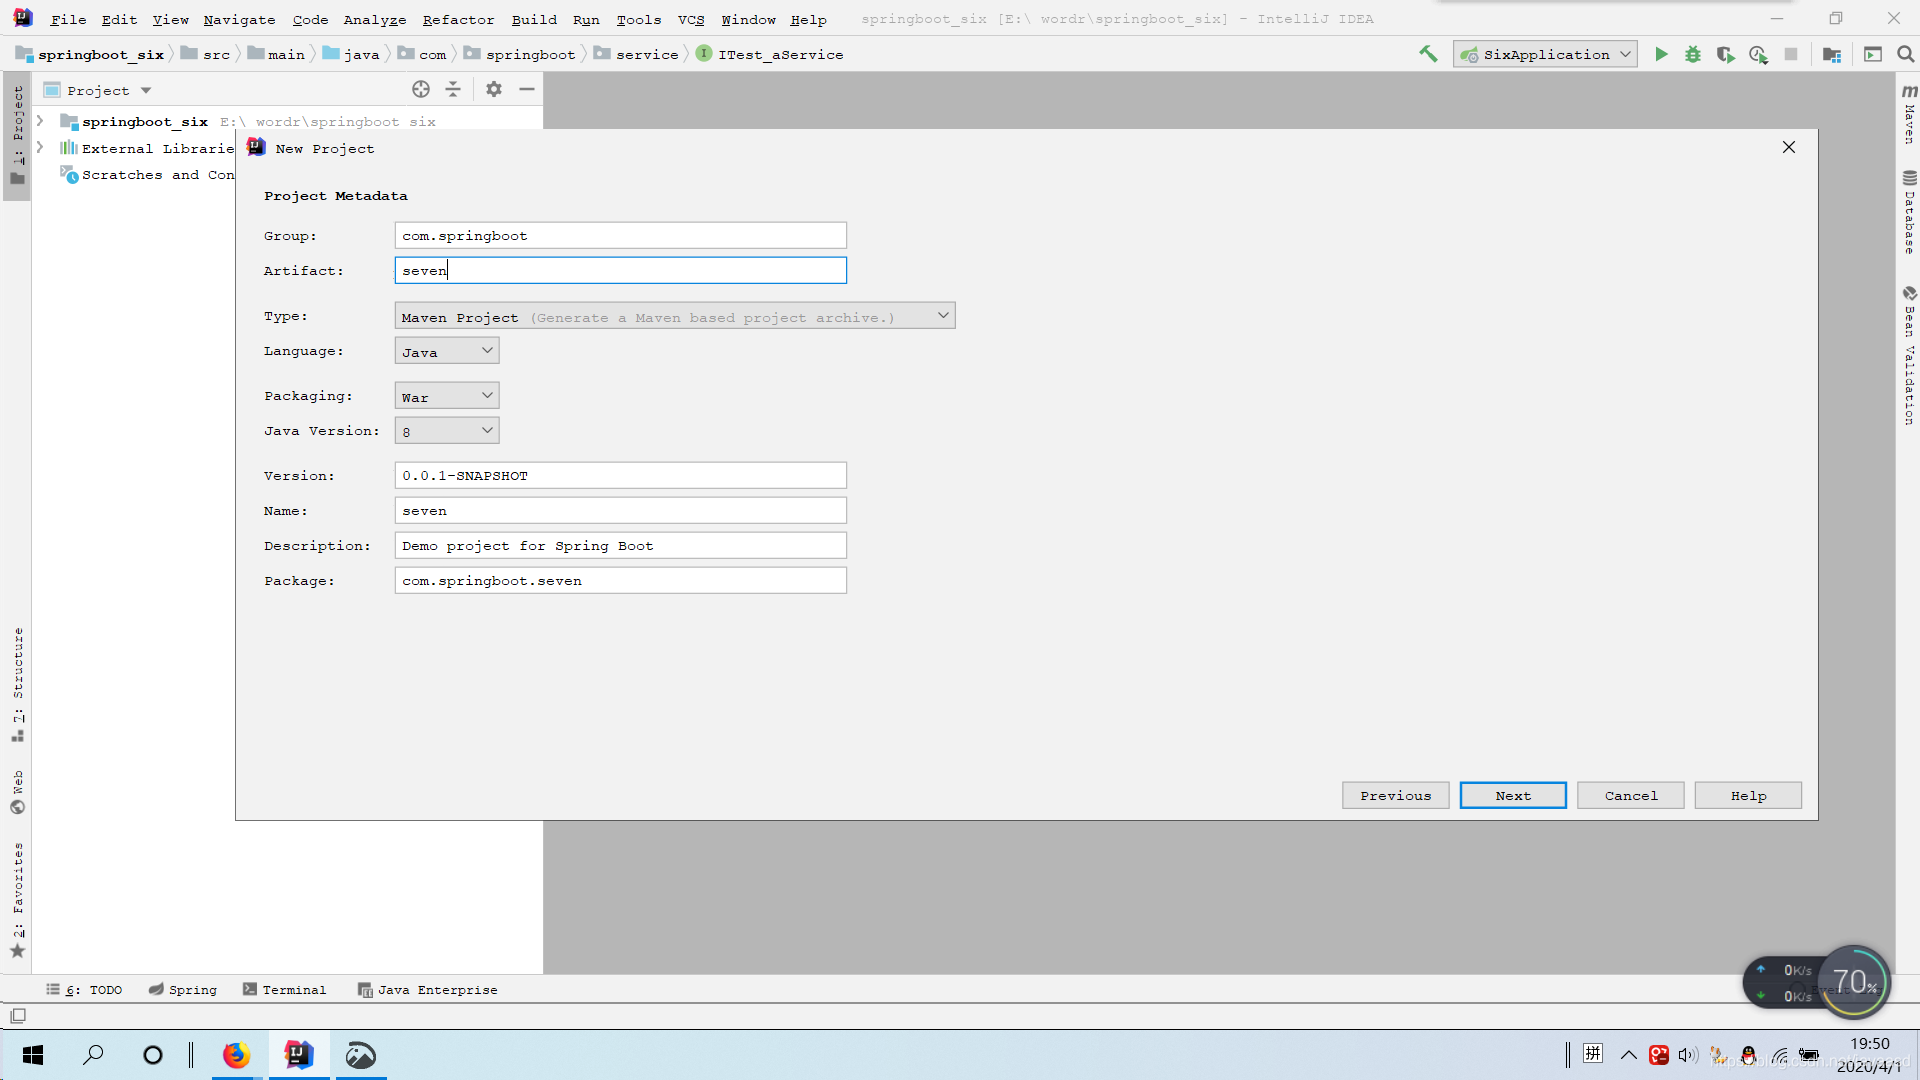Open the 6: TODO tab

pos(84,989)
